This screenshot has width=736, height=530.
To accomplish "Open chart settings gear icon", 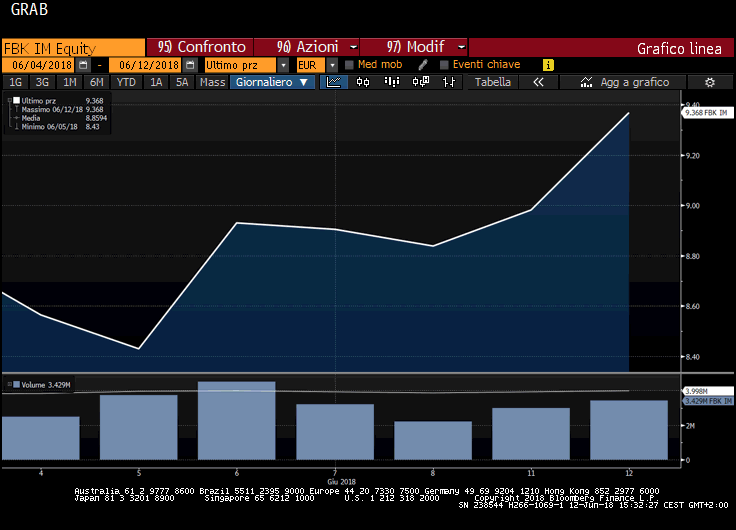I will [710, 82].
